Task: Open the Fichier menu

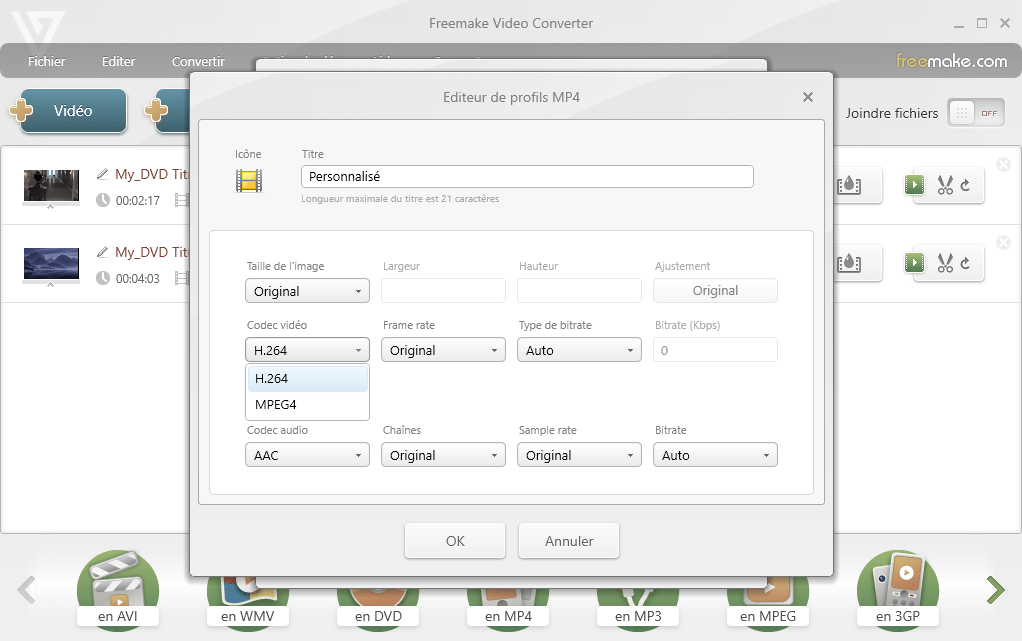Action: 46,61
